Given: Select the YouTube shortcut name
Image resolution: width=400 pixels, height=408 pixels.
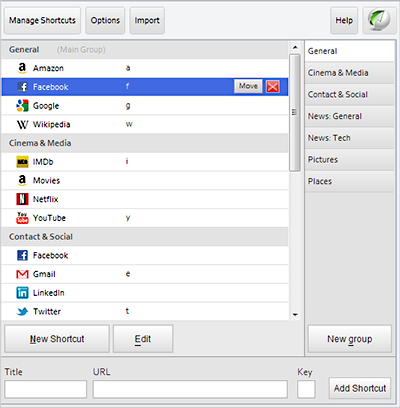Looking at the screenshot, I should (x=49, y=218).
